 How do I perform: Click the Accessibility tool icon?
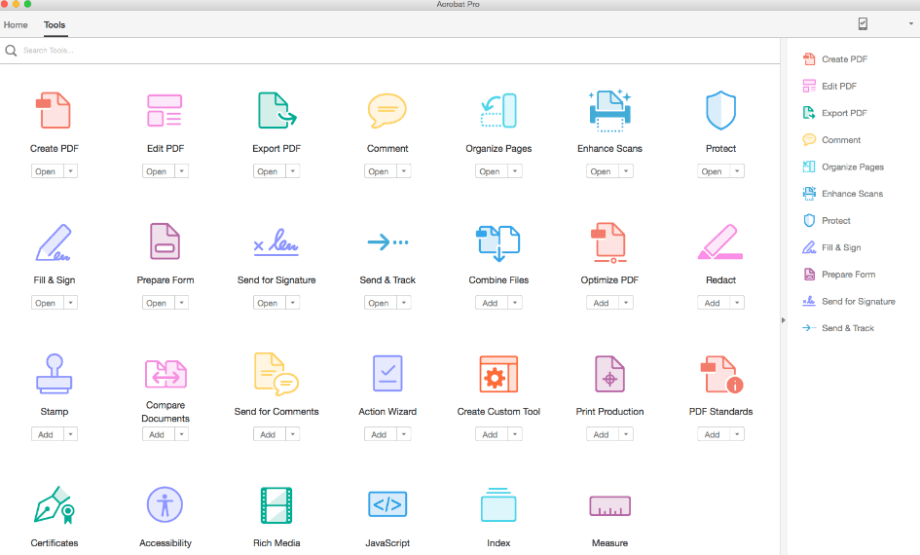[165, 505]
